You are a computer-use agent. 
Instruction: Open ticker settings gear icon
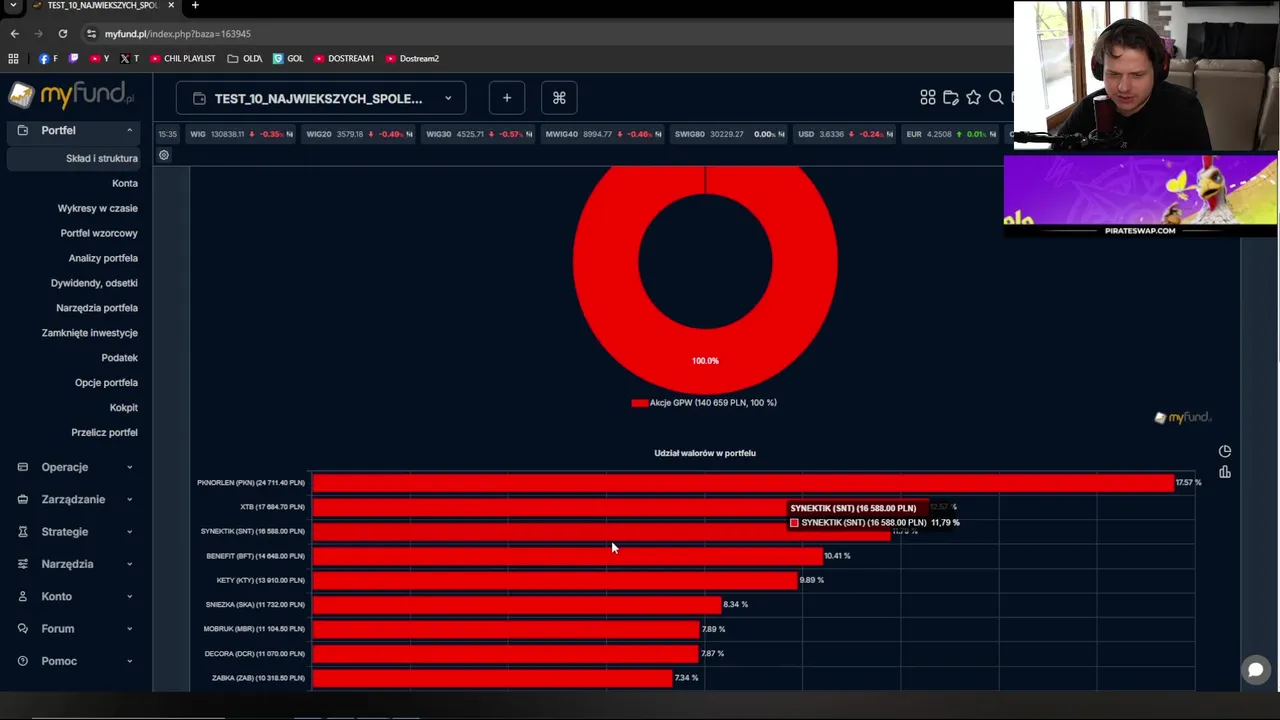pos(164,155)
